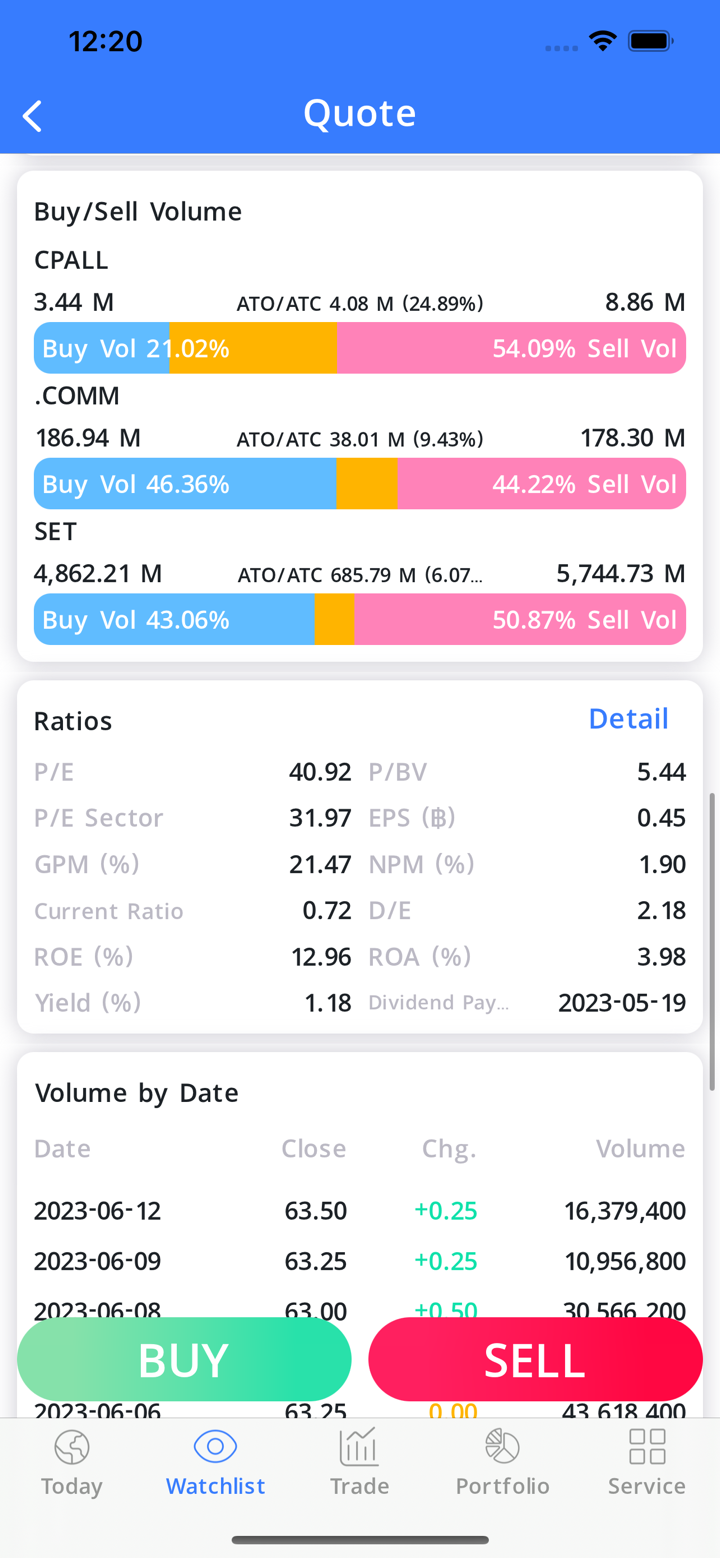The height and width of the screenshot is (1558, 720).
Task: Tap the Wi-Fi status icon
Action: point(602,42)
